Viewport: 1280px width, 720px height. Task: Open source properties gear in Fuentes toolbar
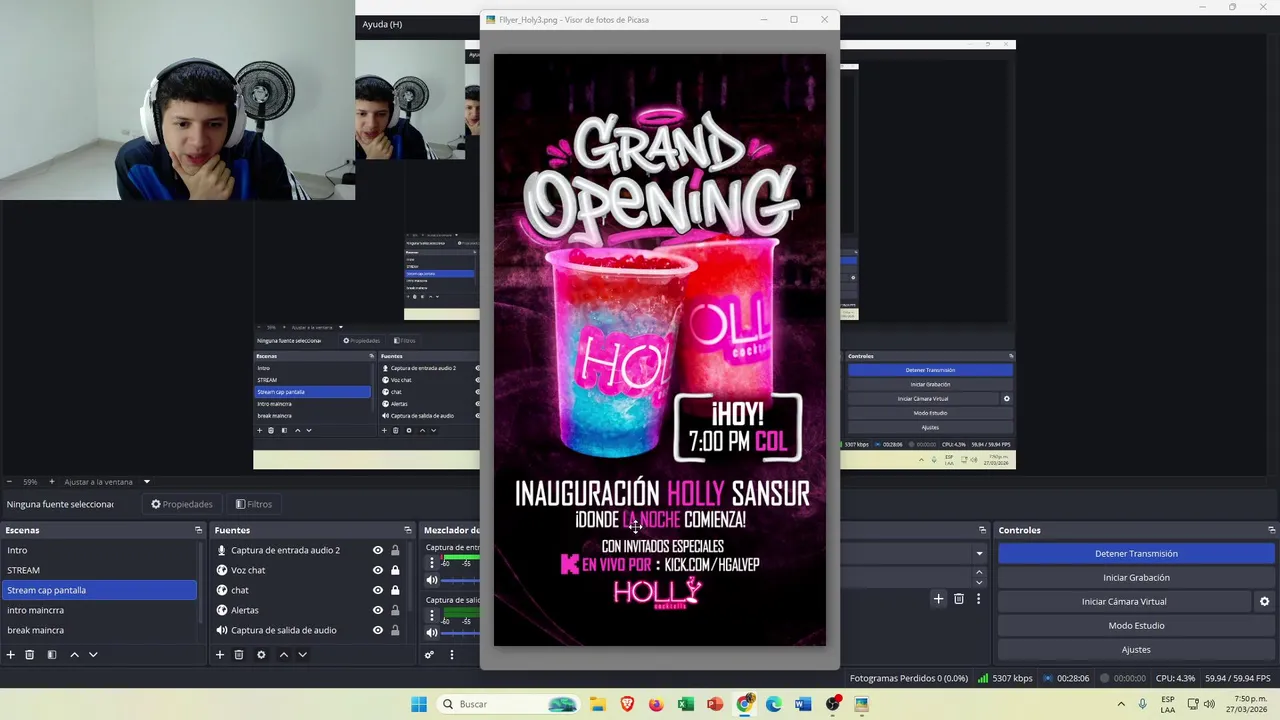point(261,655)
